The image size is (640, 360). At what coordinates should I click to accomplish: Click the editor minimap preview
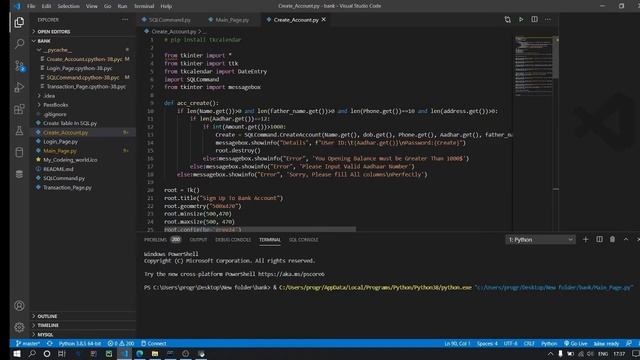[x=533, y=65]
